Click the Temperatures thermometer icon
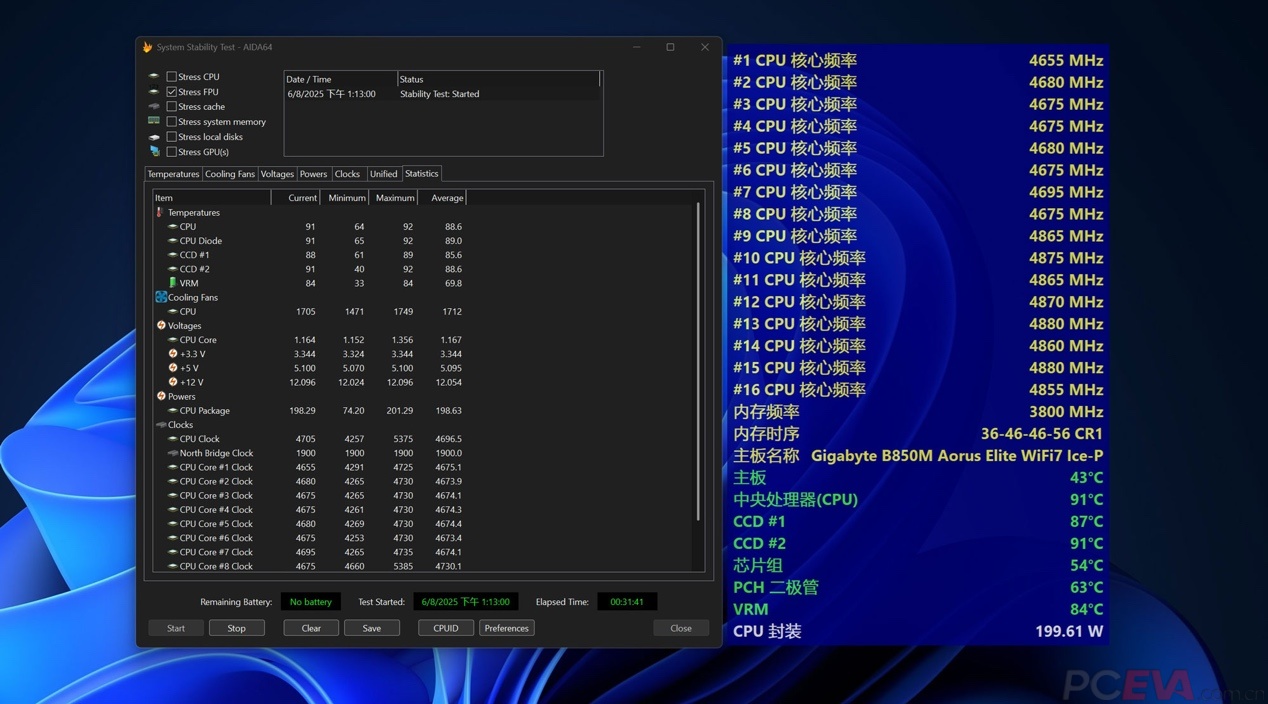The height and width of the screenshot is (704, 1268). tap(160, 212)
